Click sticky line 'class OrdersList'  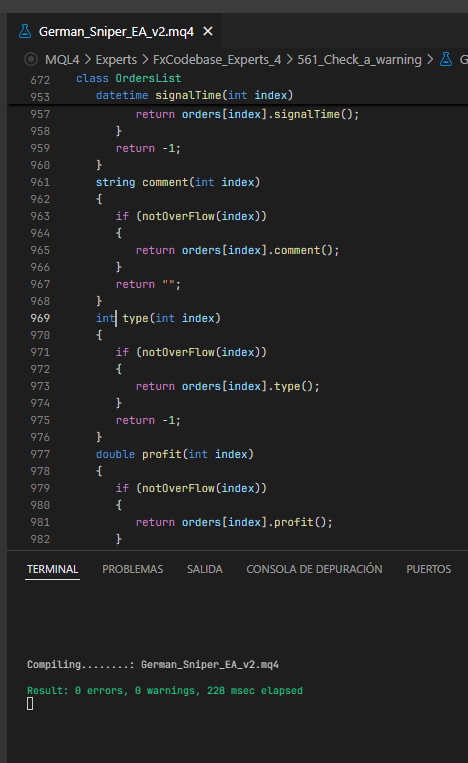coord(128,78)
